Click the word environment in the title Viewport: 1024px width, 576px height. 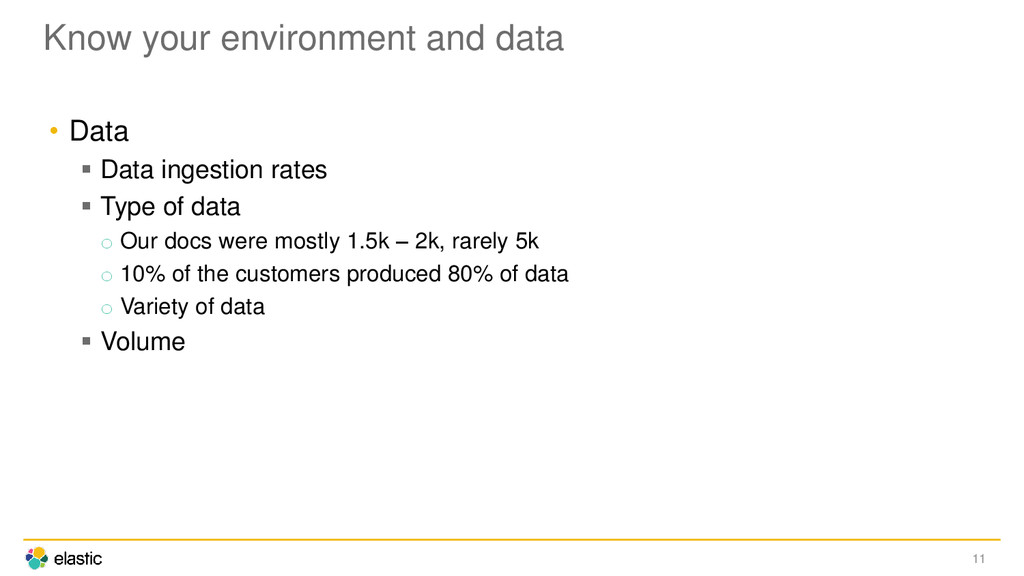[x=318, y=38]
